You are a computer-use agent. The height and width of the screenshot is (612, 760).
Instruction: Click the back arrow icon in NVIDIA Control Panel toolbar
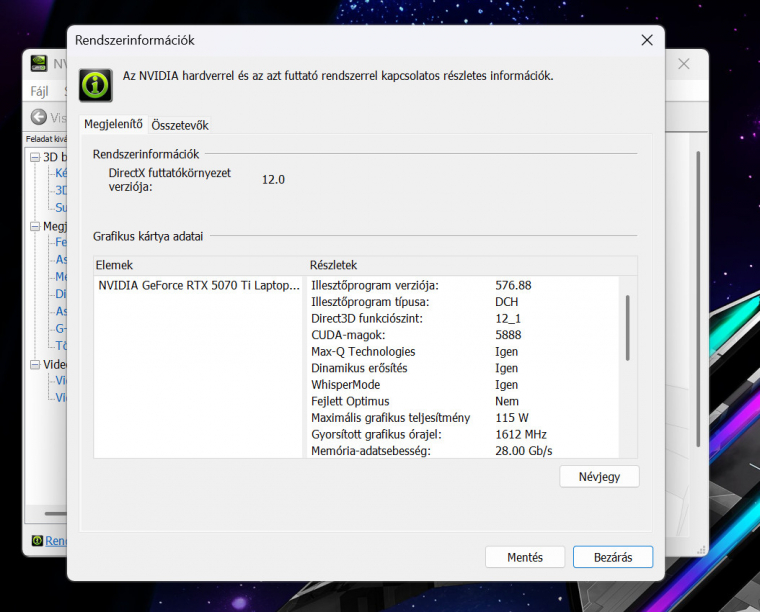click(39, 117)
